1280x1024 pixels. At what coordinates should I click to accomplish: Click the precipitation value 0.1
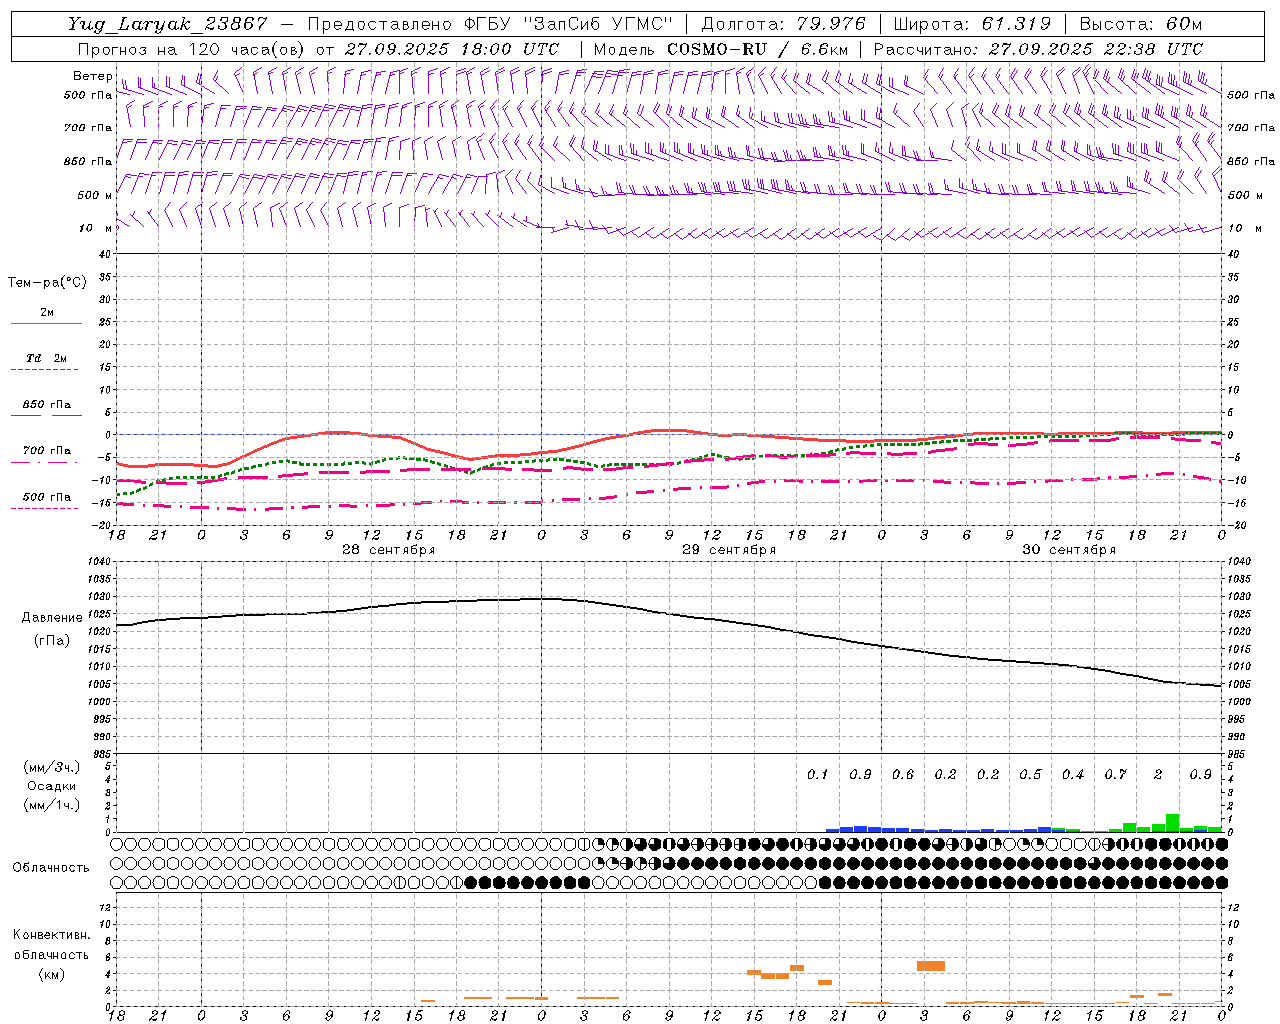(x=817, y=774)
